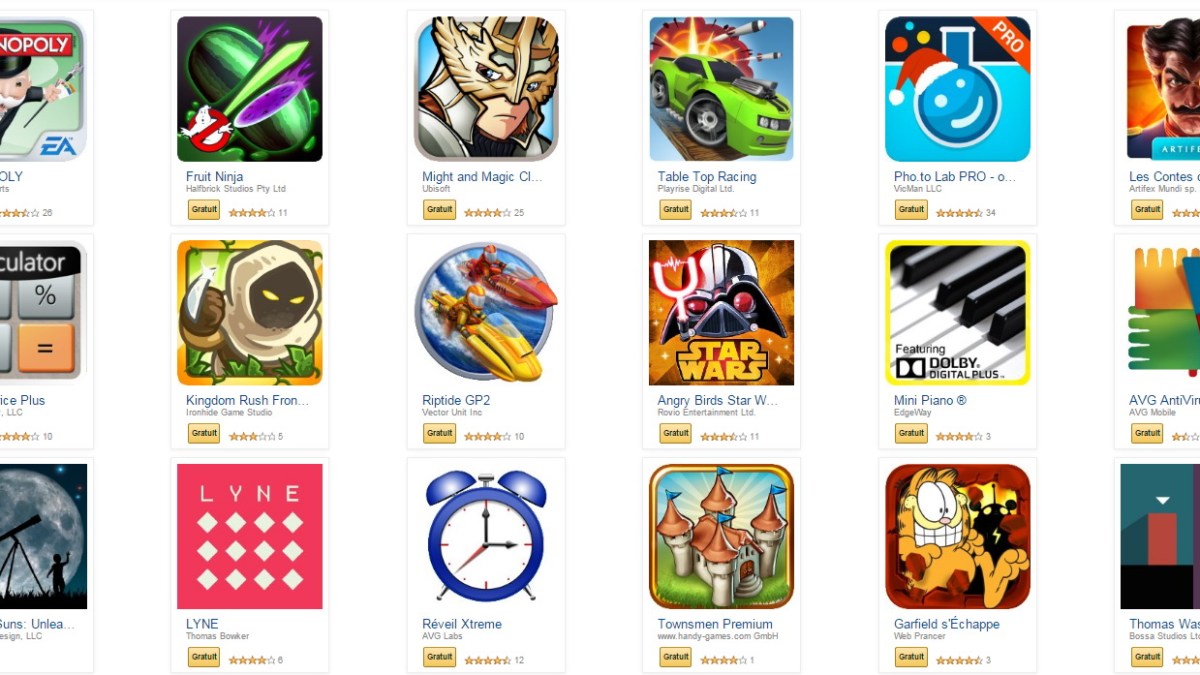
Task: Open the Angry Birds Star Wars icon
Action: pos(722,313)
